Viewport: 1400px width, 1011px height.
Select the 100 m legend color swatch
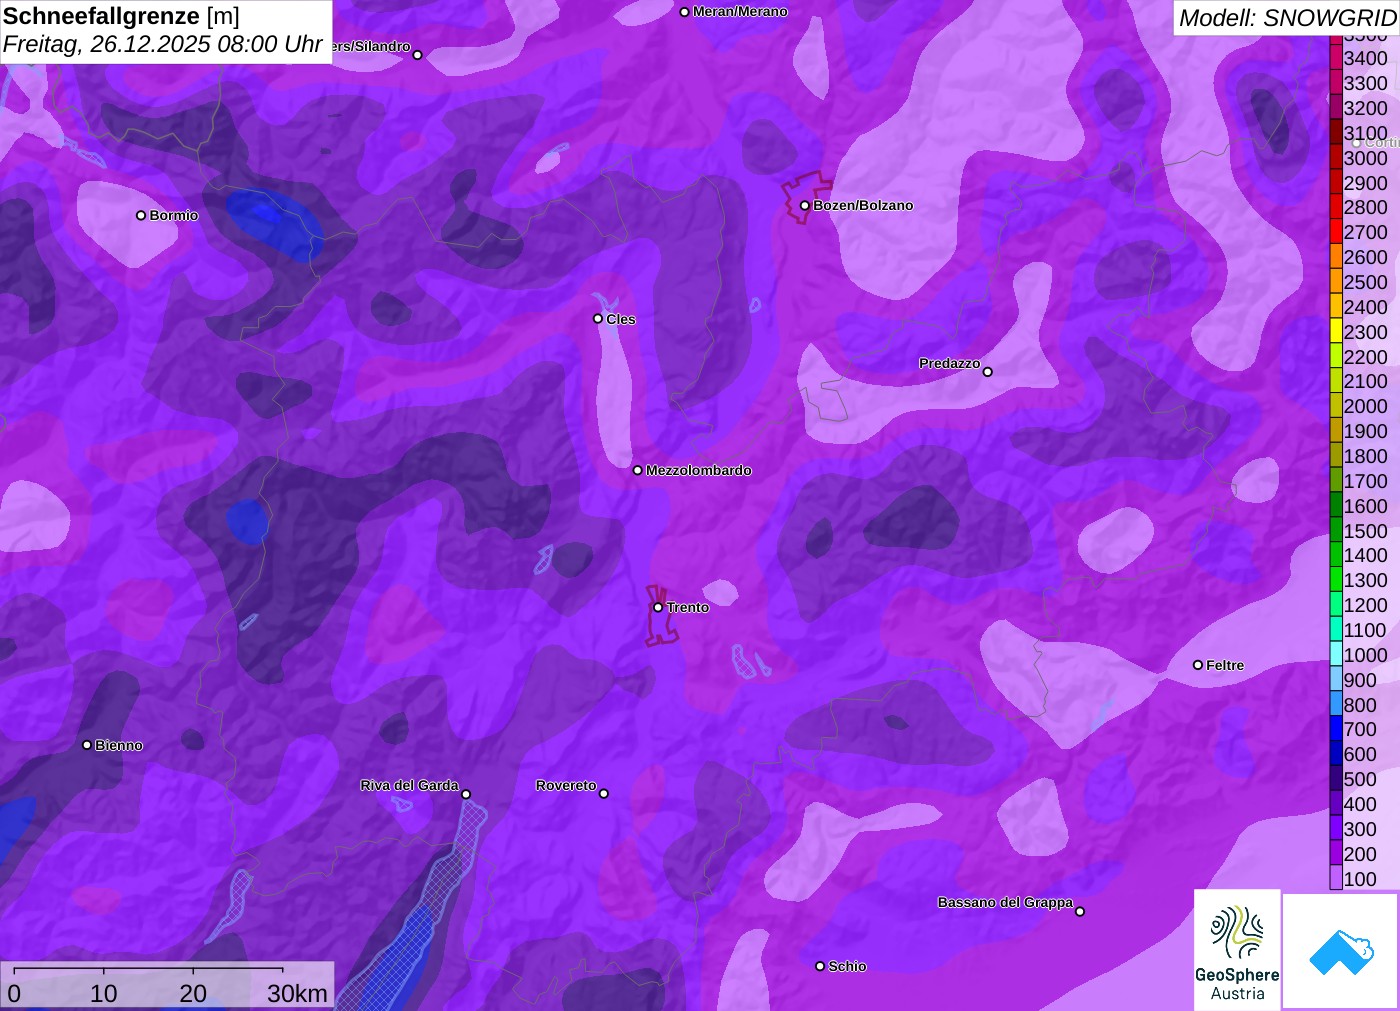pos(1336,879)
